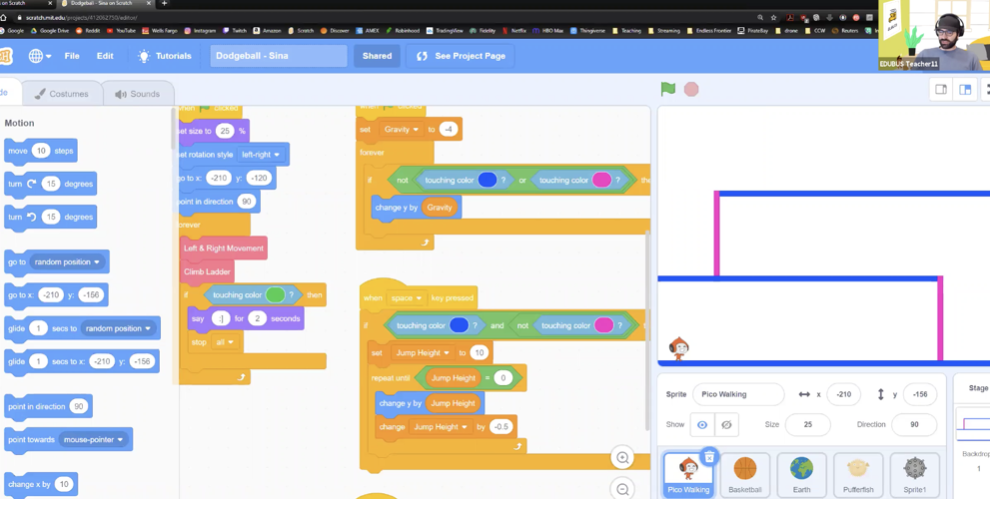This screenshot has width=990, height=505.
Task: Click the browser home icon
Action: 3,18
